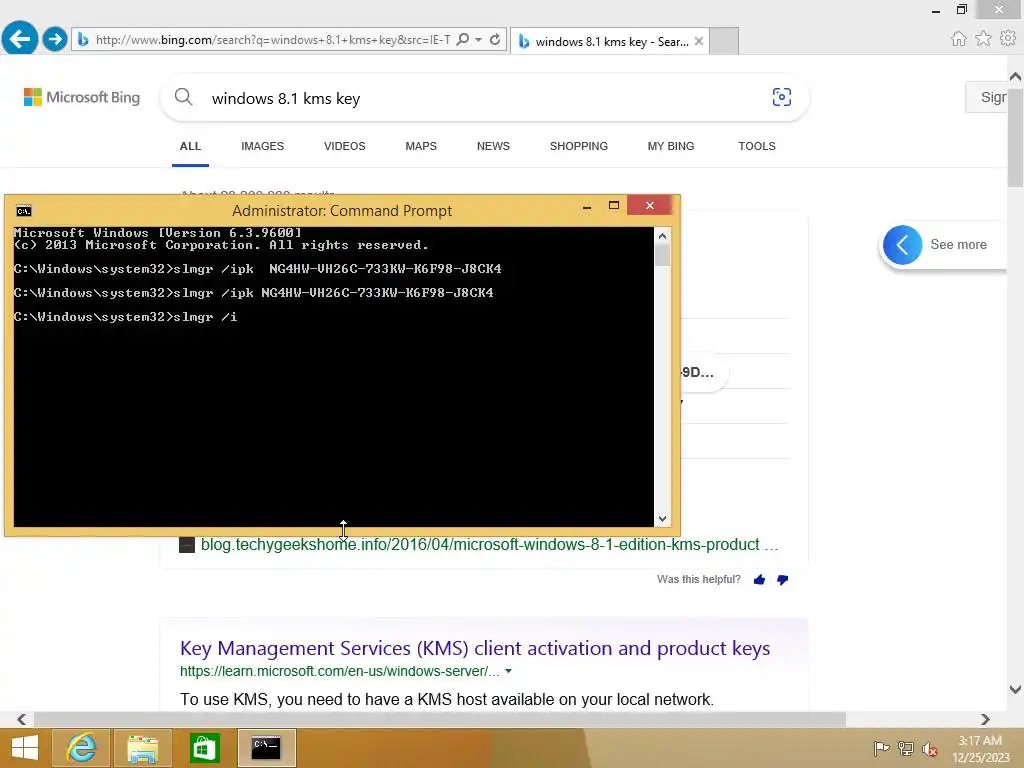Open the Windows Store taskbar icon

[204, 748]
